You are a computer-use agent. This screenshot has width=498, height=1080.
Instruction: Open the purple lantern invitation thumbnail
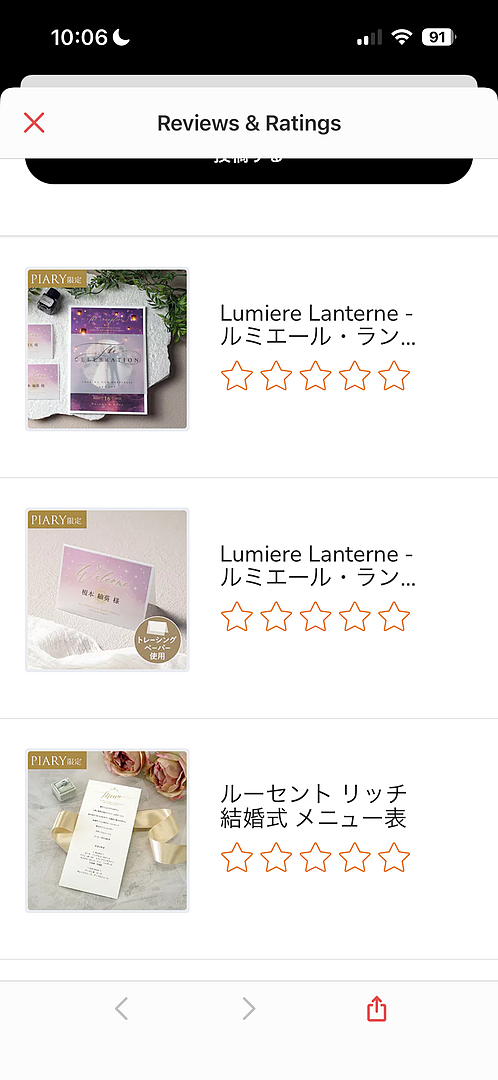[x=107, y=349]
